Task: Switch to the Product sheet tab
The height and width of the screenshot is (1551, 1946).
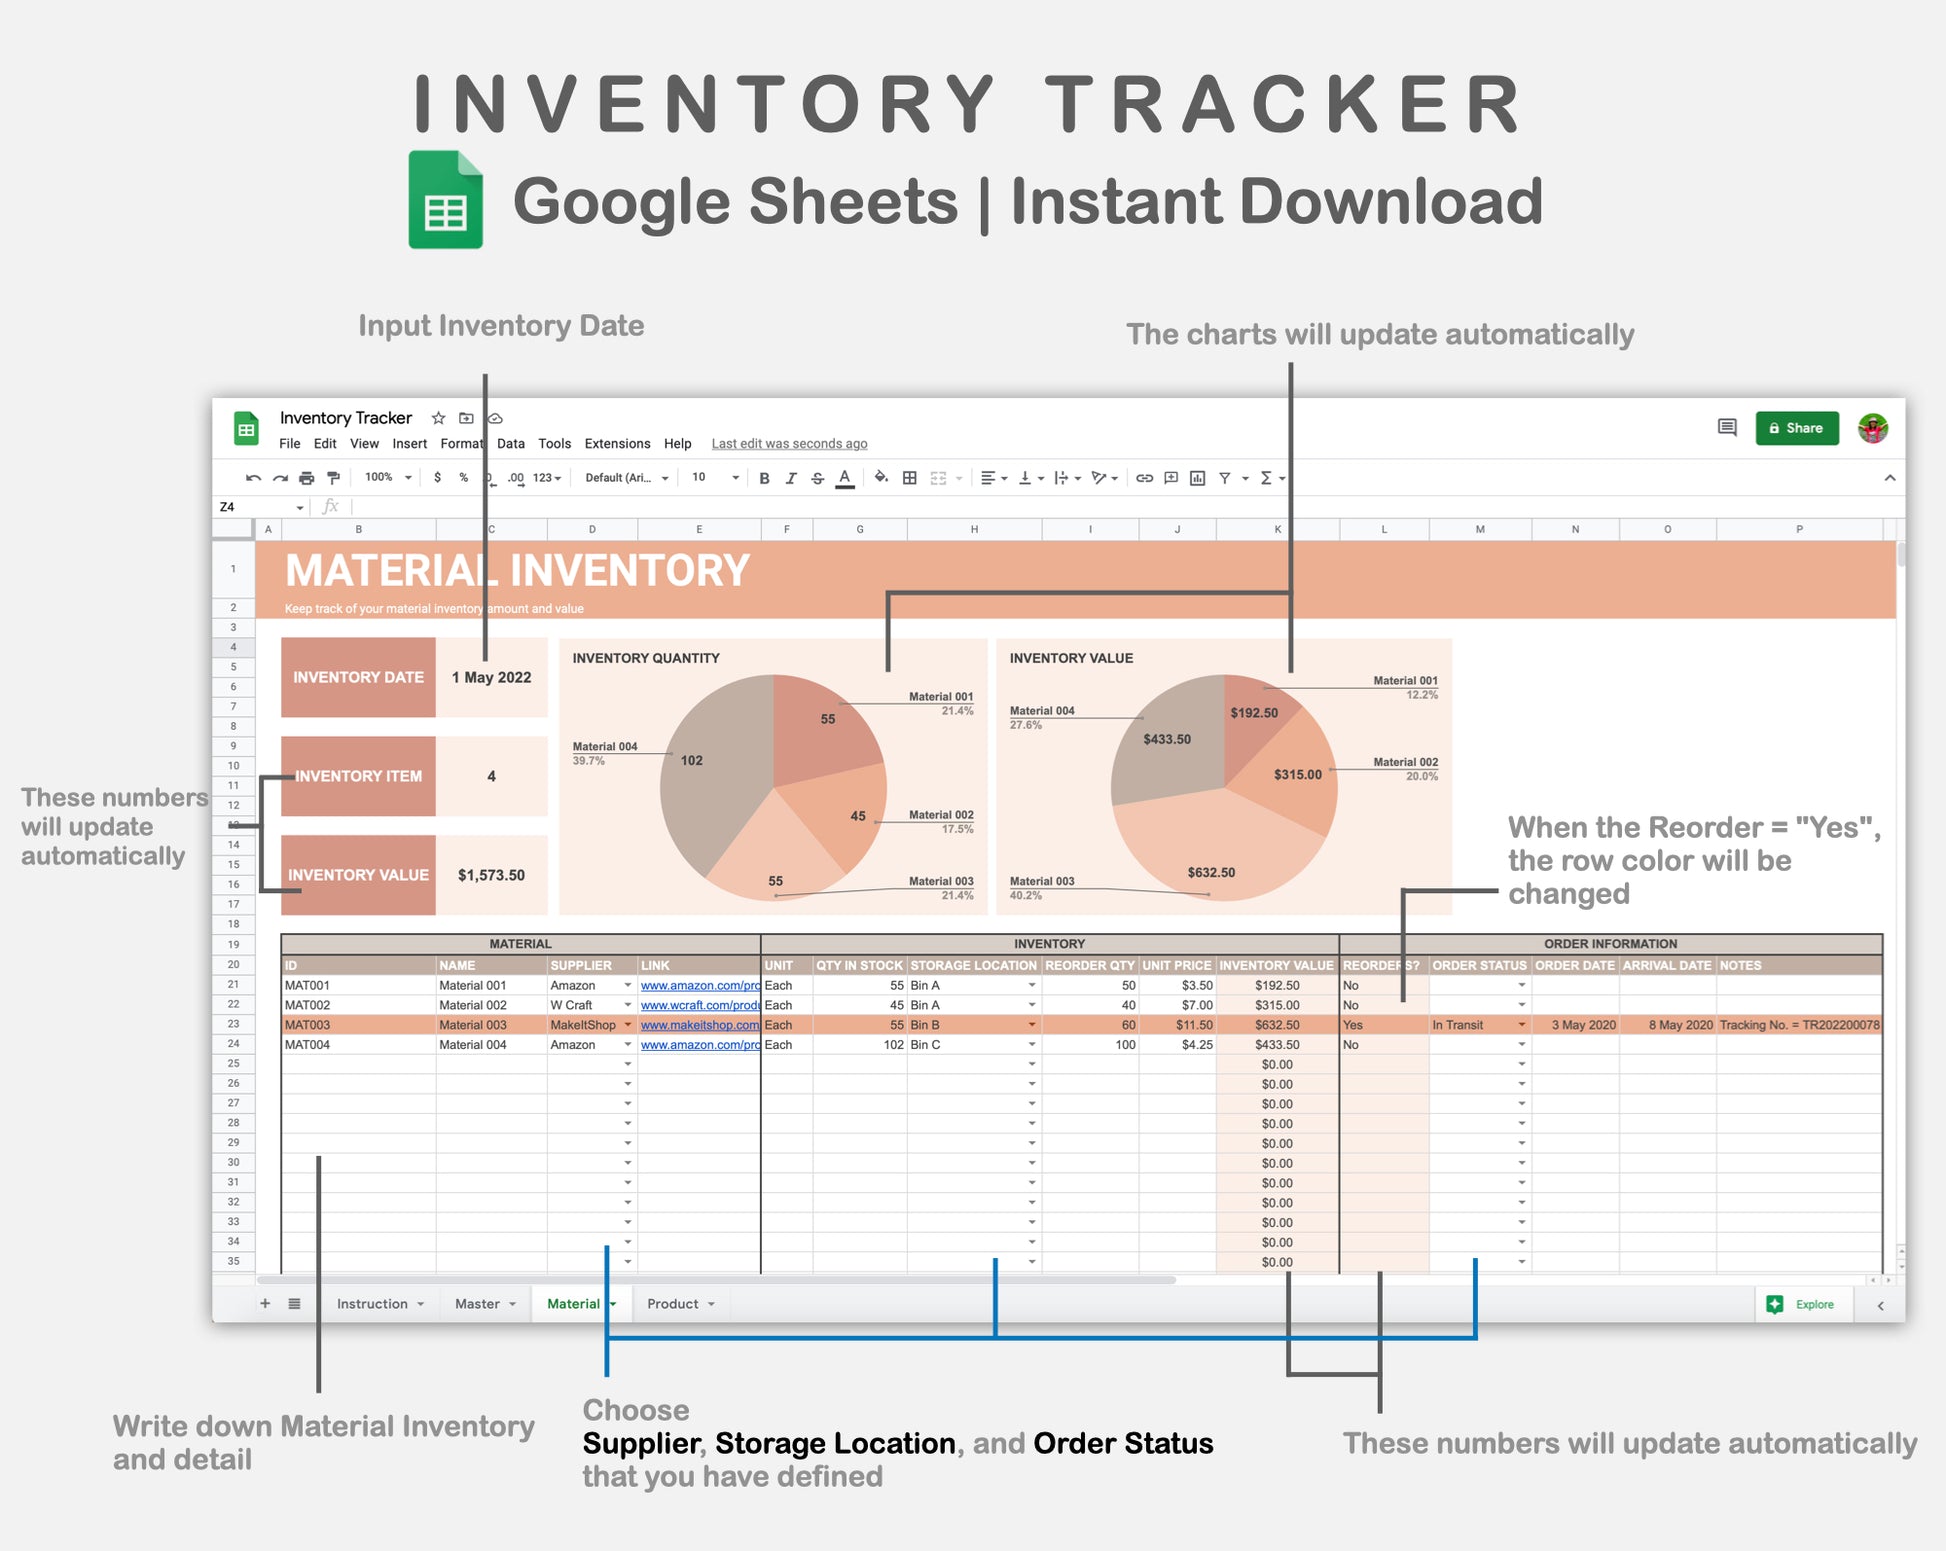Action: click(x=673, y=1304)
